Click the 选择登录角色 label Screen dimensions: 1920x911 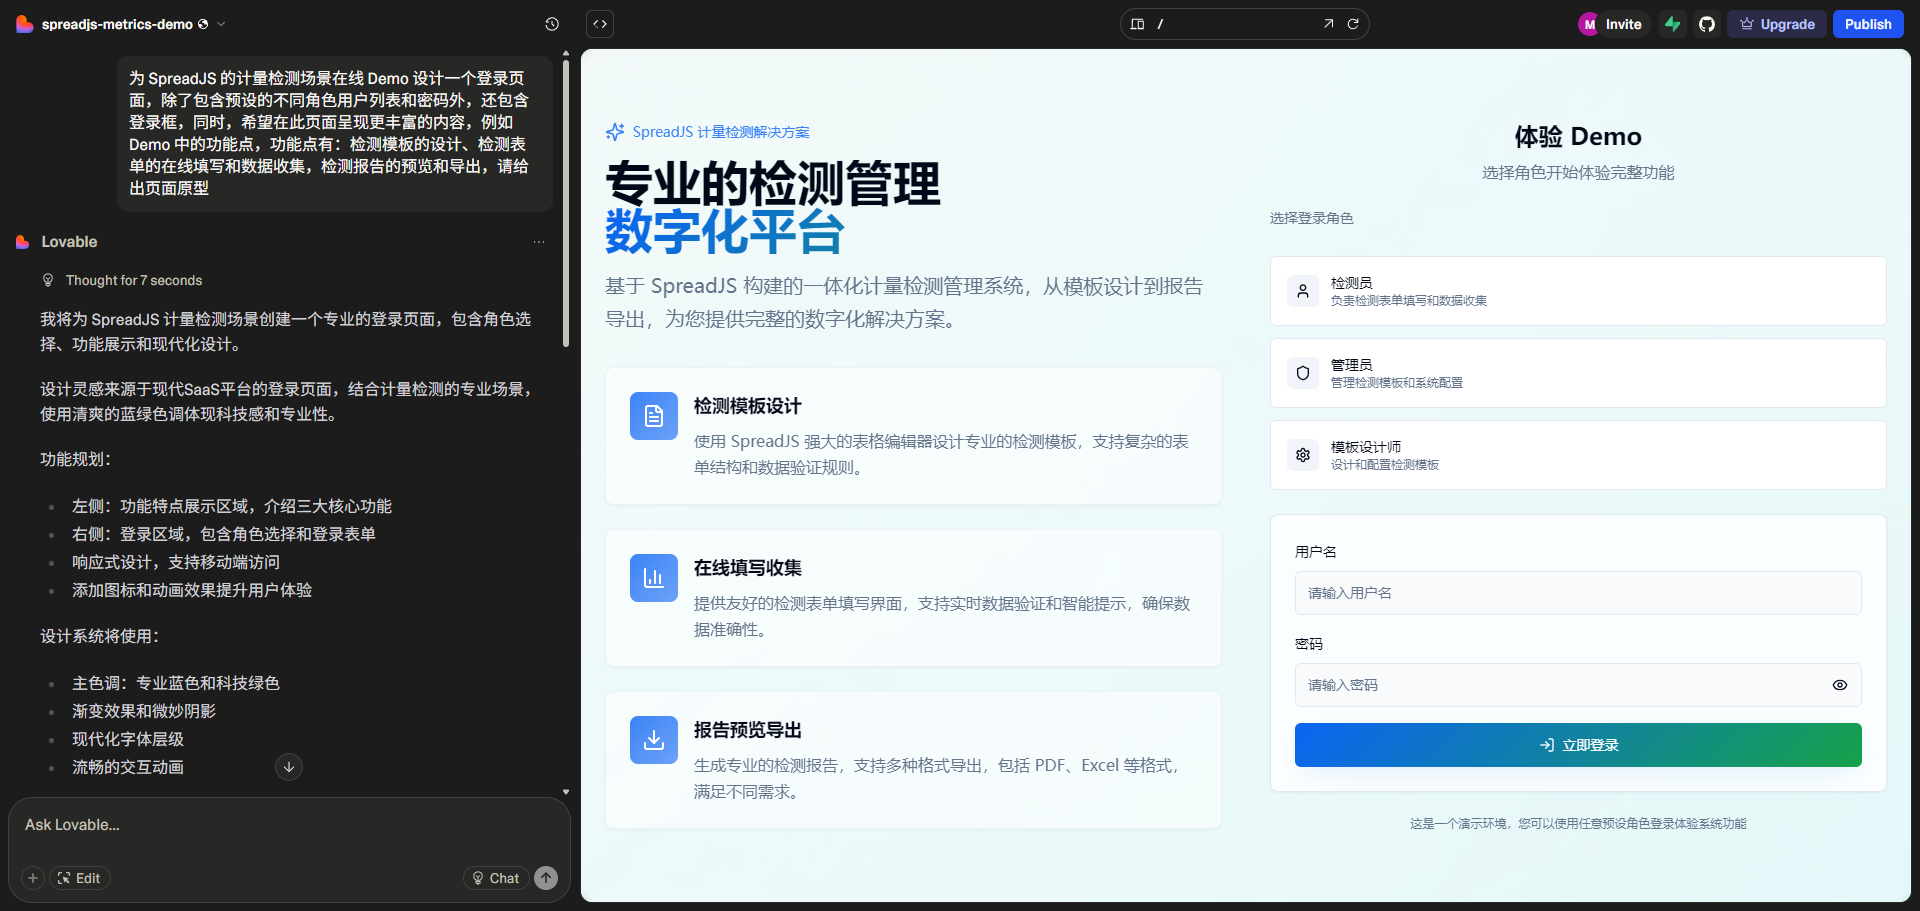1312,218
